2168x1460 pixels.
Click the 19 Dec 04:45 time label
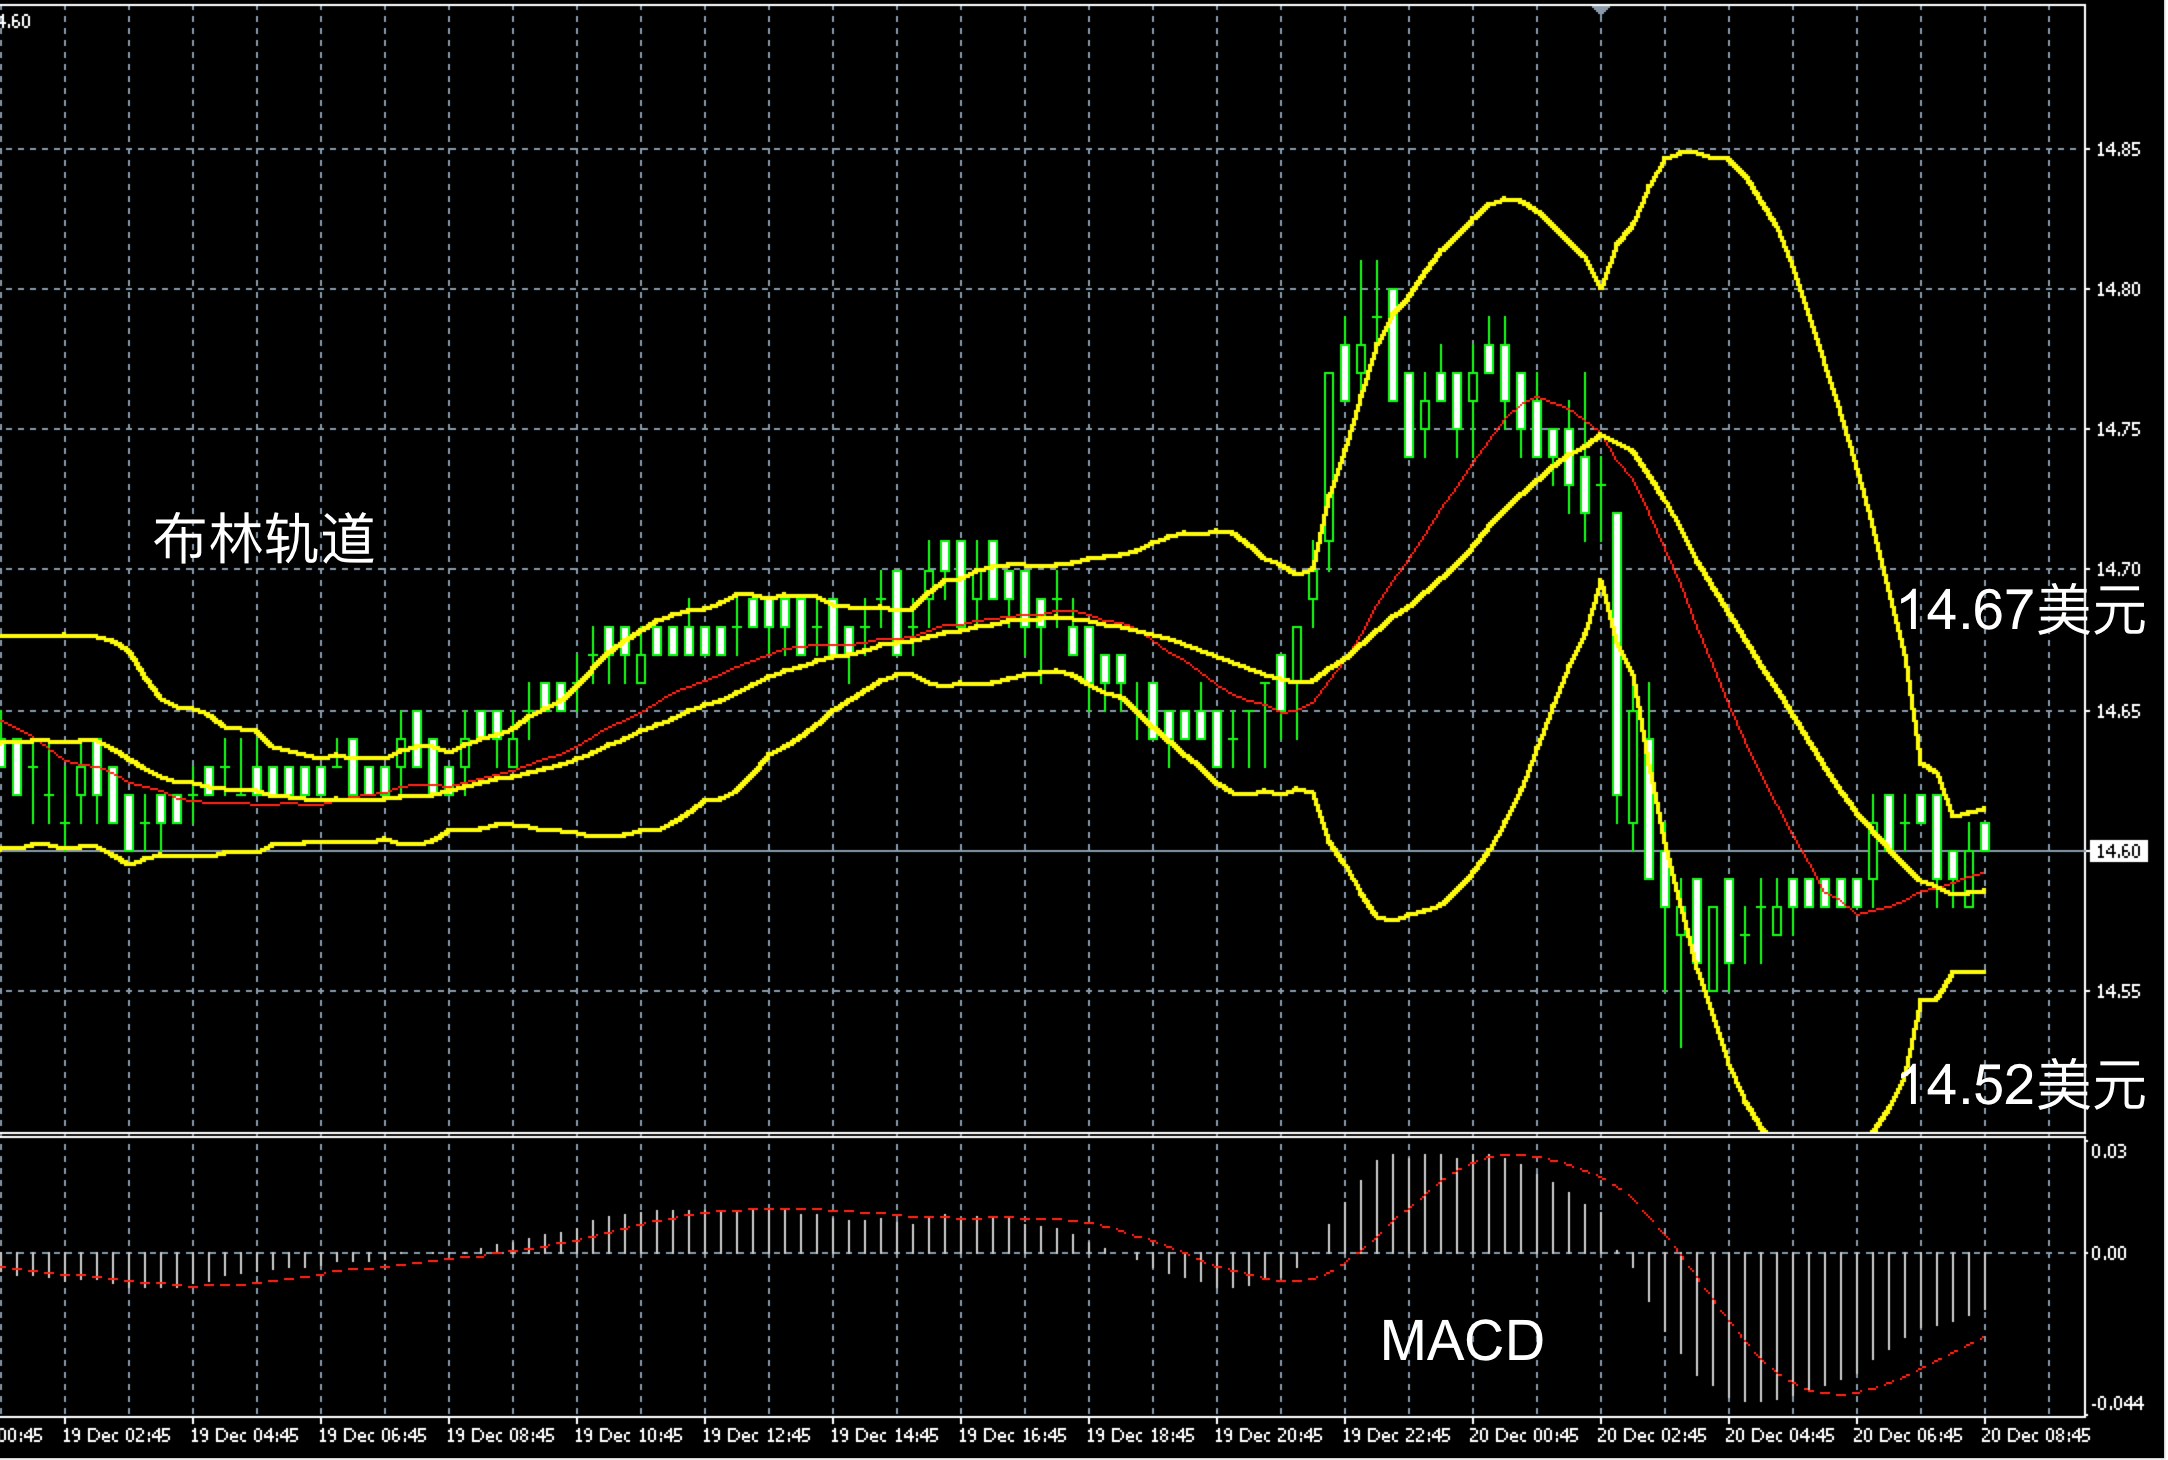[x=244, y=1436]
